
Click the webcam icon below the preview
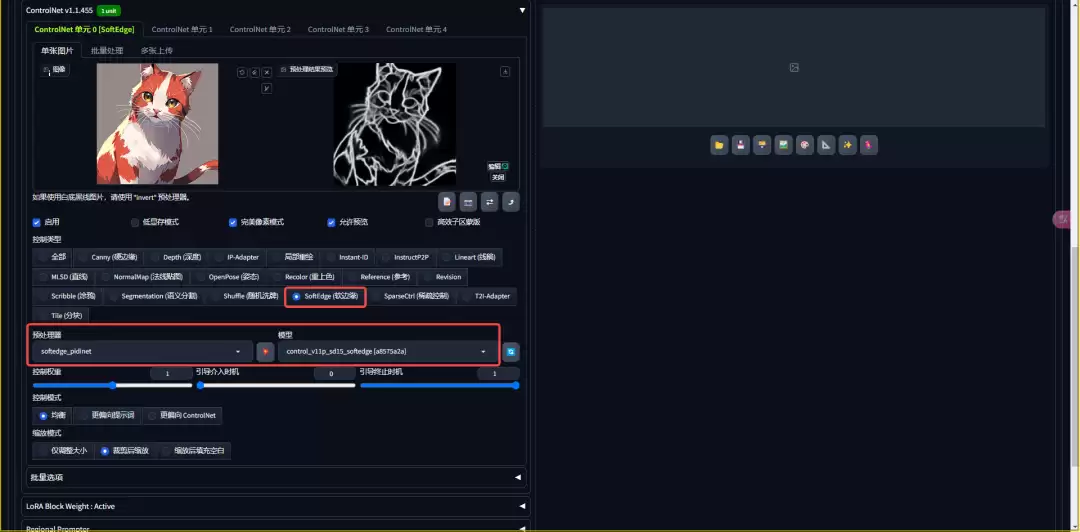click(x=468, y=202)
